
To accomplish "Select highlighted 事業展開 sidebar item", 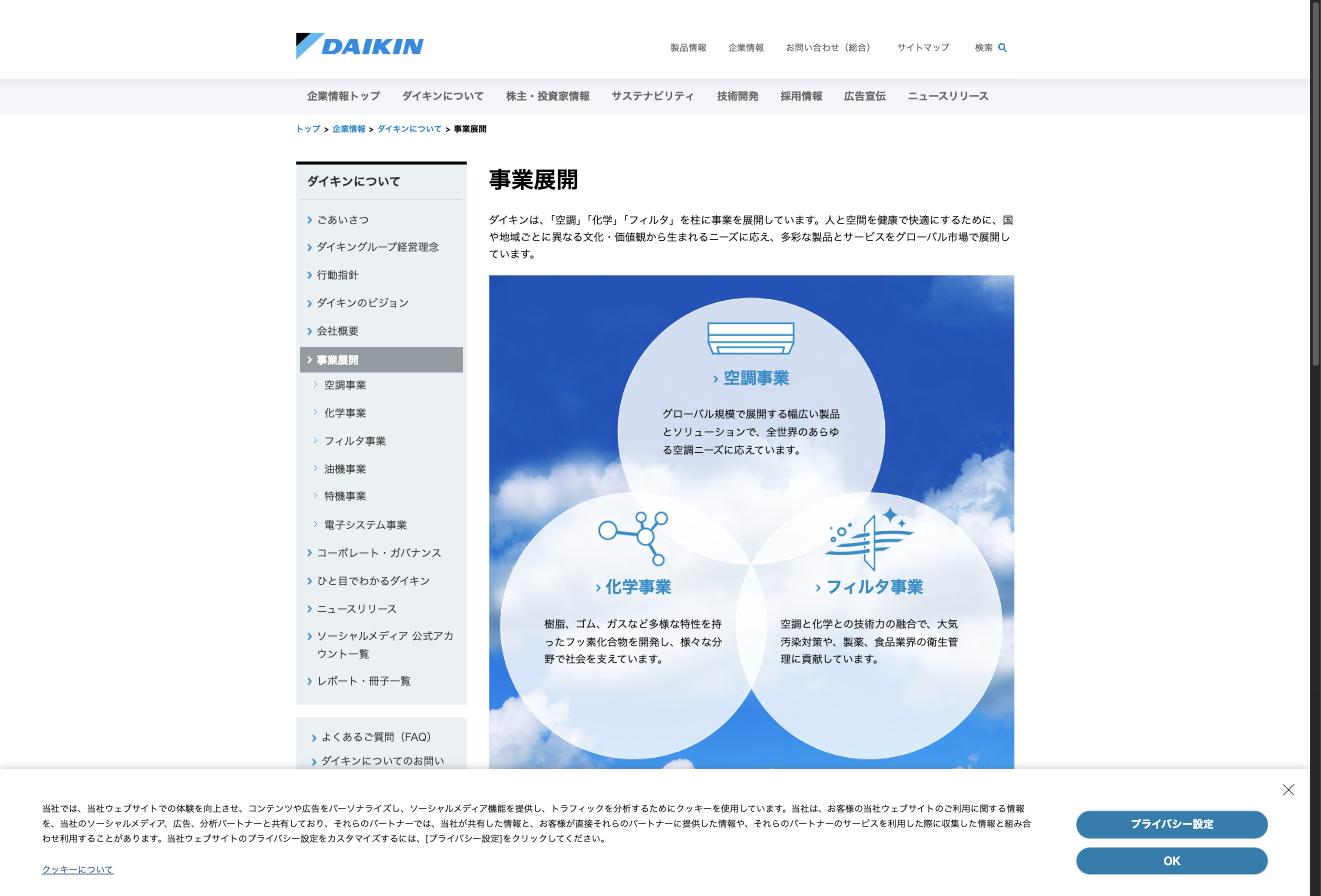I will [x=381, y=360].
